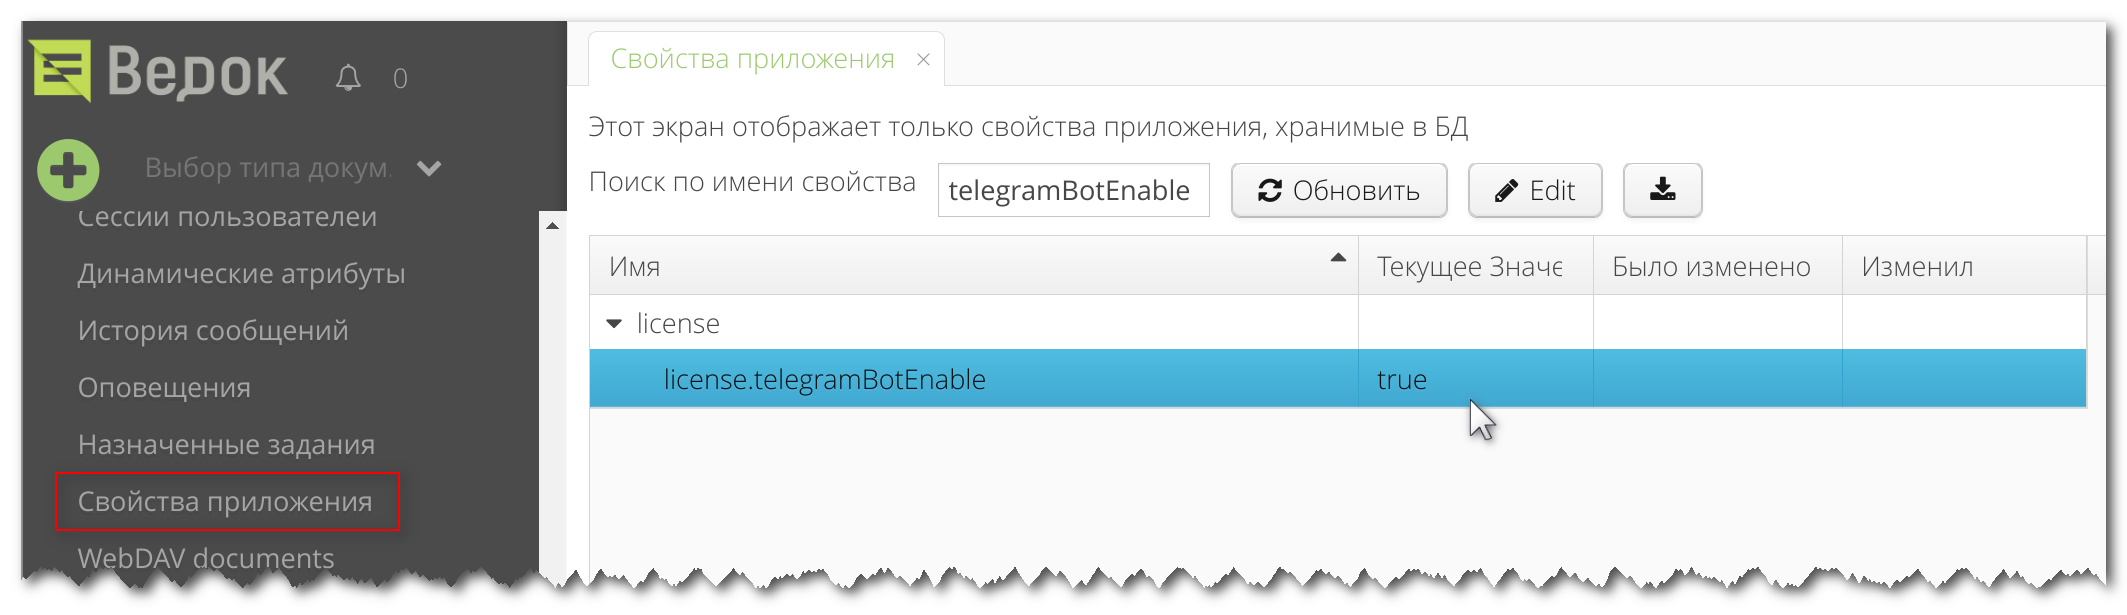Open the Выбор типа докум. dropdown

270,168
